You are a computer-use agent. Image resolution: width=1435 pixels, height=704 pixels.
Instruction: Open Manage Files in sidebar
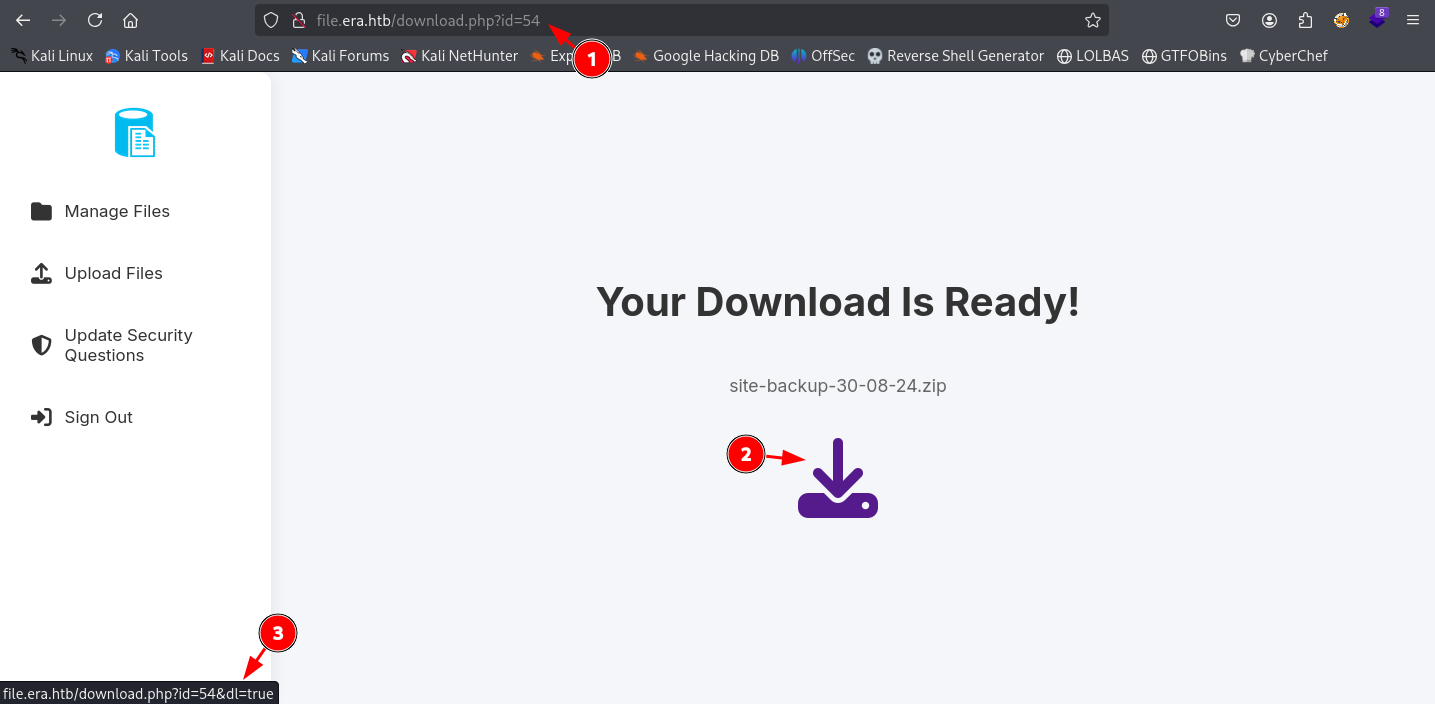[116, 211]
